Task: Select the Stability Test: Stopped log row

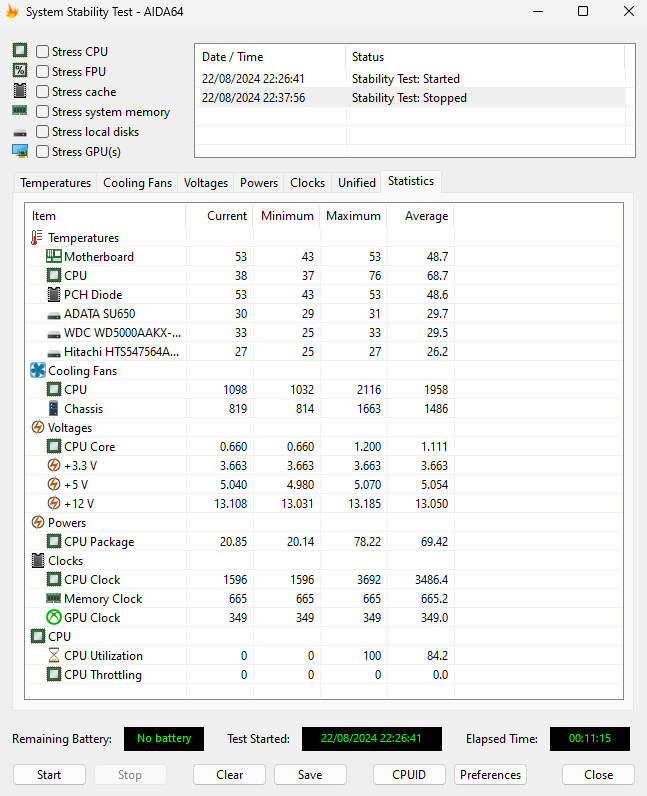Action: [x=410, y=97]
